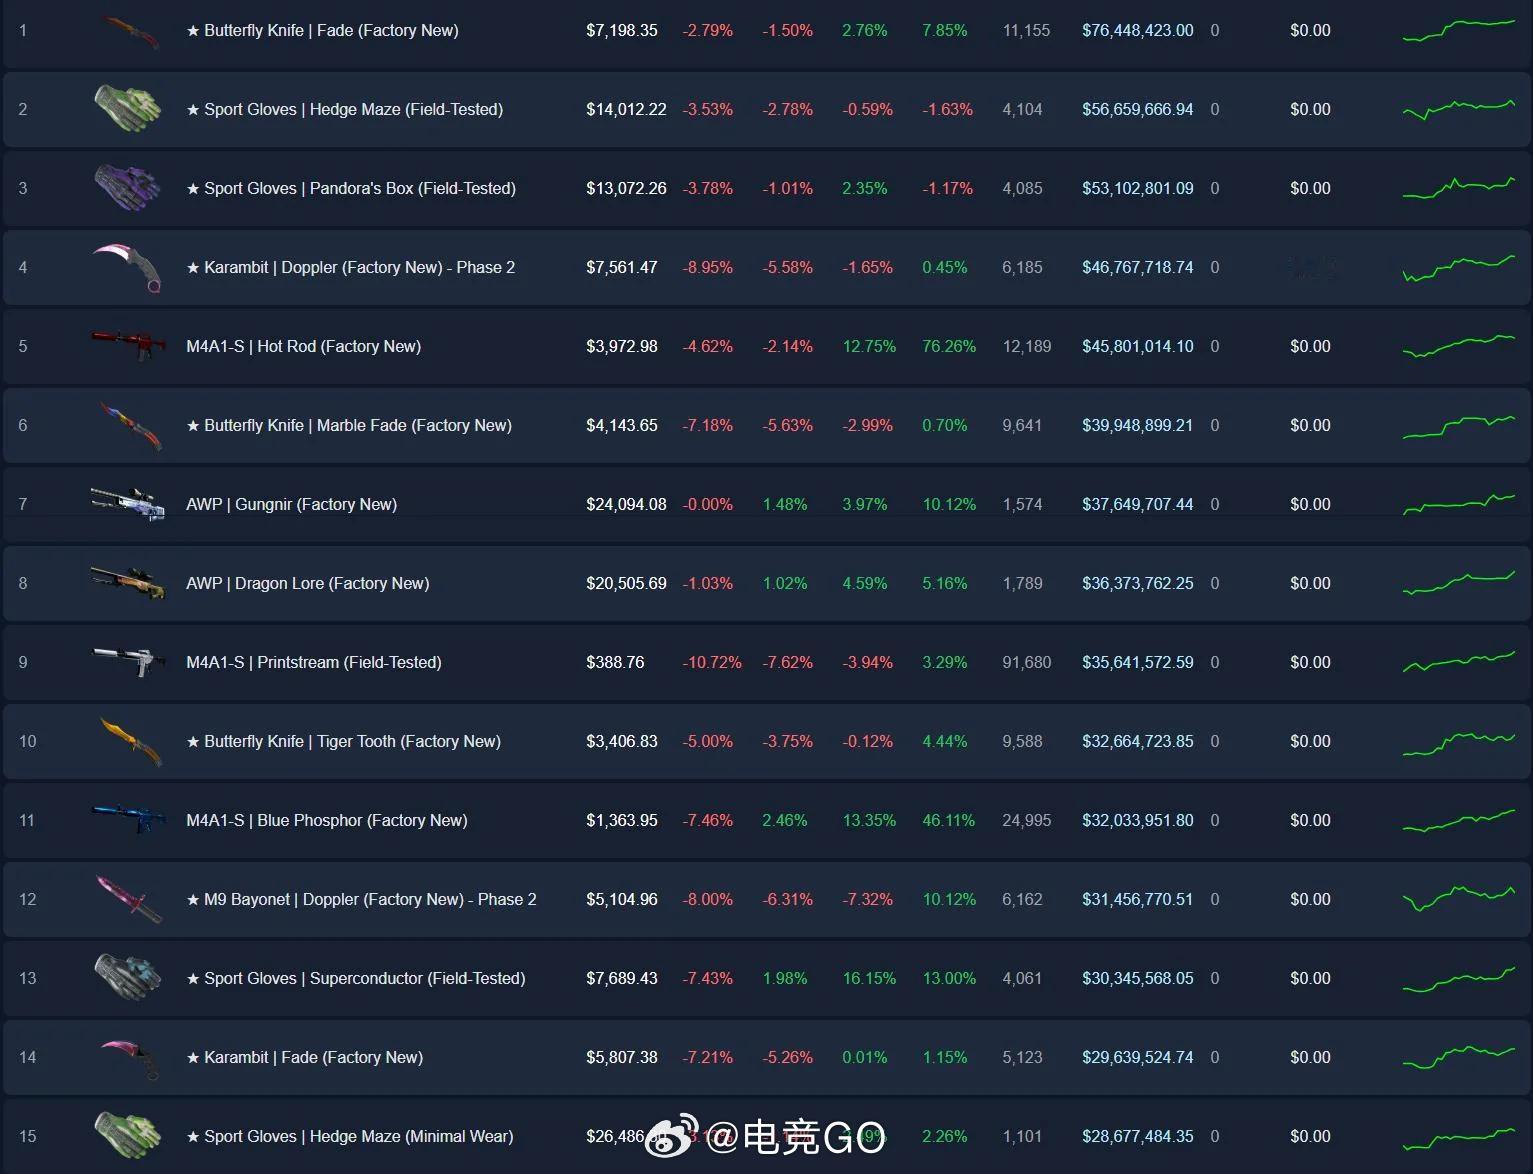This screenshot has width=1533, height=1174.
Task: Open AWP | Gungnir (Factory New)
Action: pos(291,504)
